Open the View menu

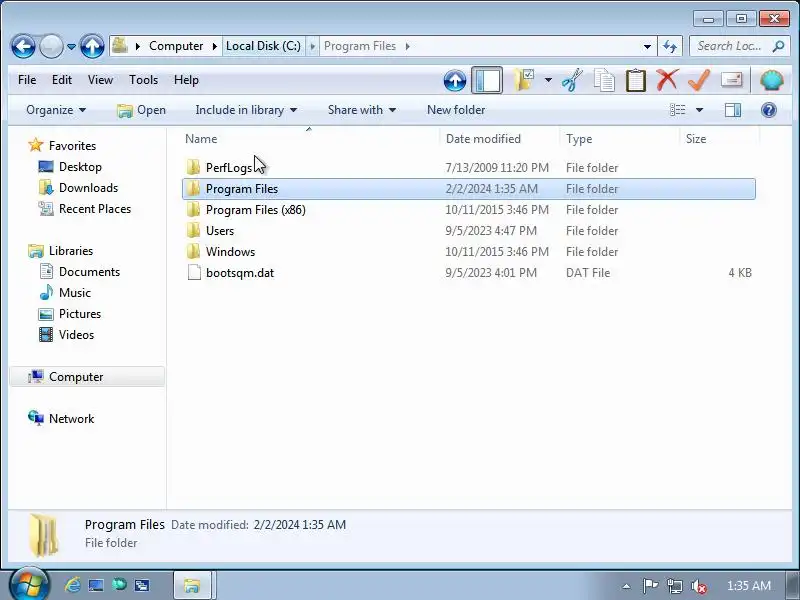point(100,80)
